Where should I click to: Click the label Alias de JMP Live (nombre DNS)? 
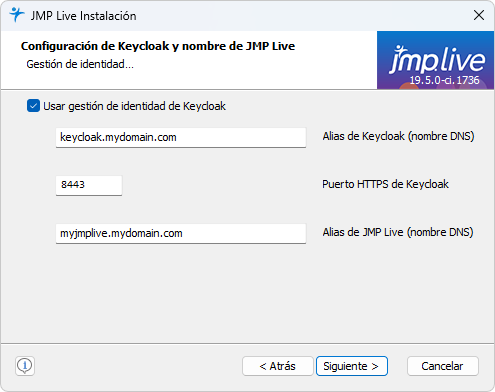coord(398,232)
